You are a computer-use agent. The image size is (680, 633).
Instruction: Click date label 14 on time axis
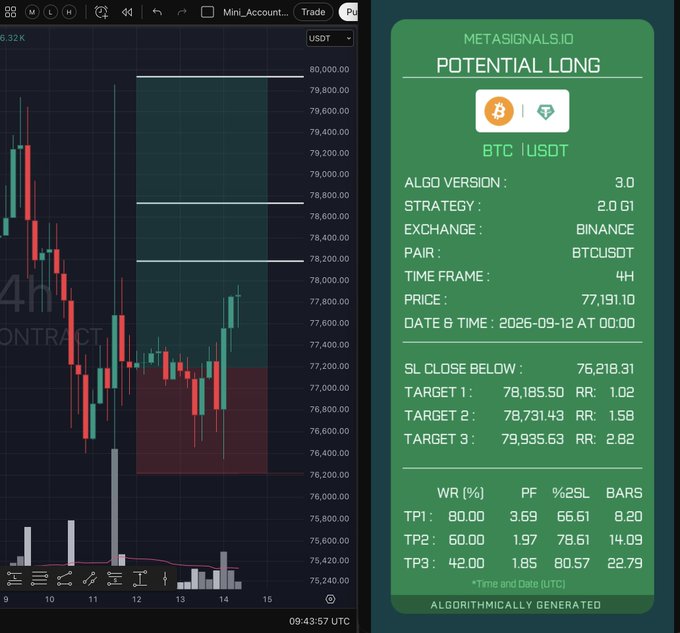223,599
